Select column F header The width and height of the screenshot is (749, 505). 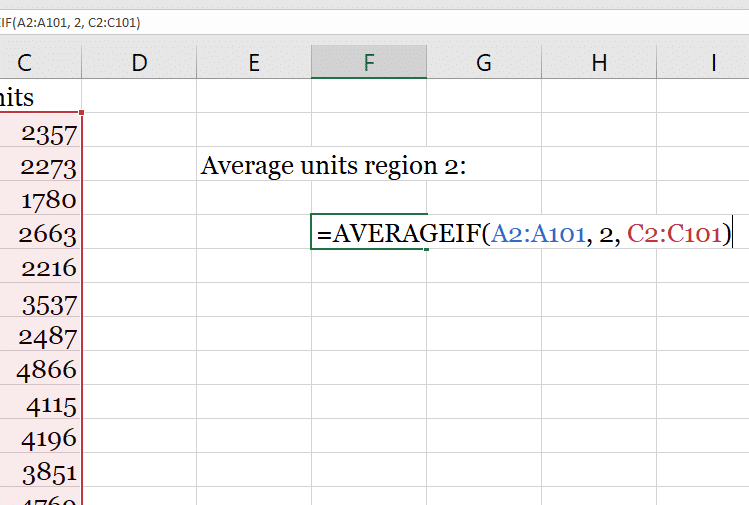coord(369,62)
